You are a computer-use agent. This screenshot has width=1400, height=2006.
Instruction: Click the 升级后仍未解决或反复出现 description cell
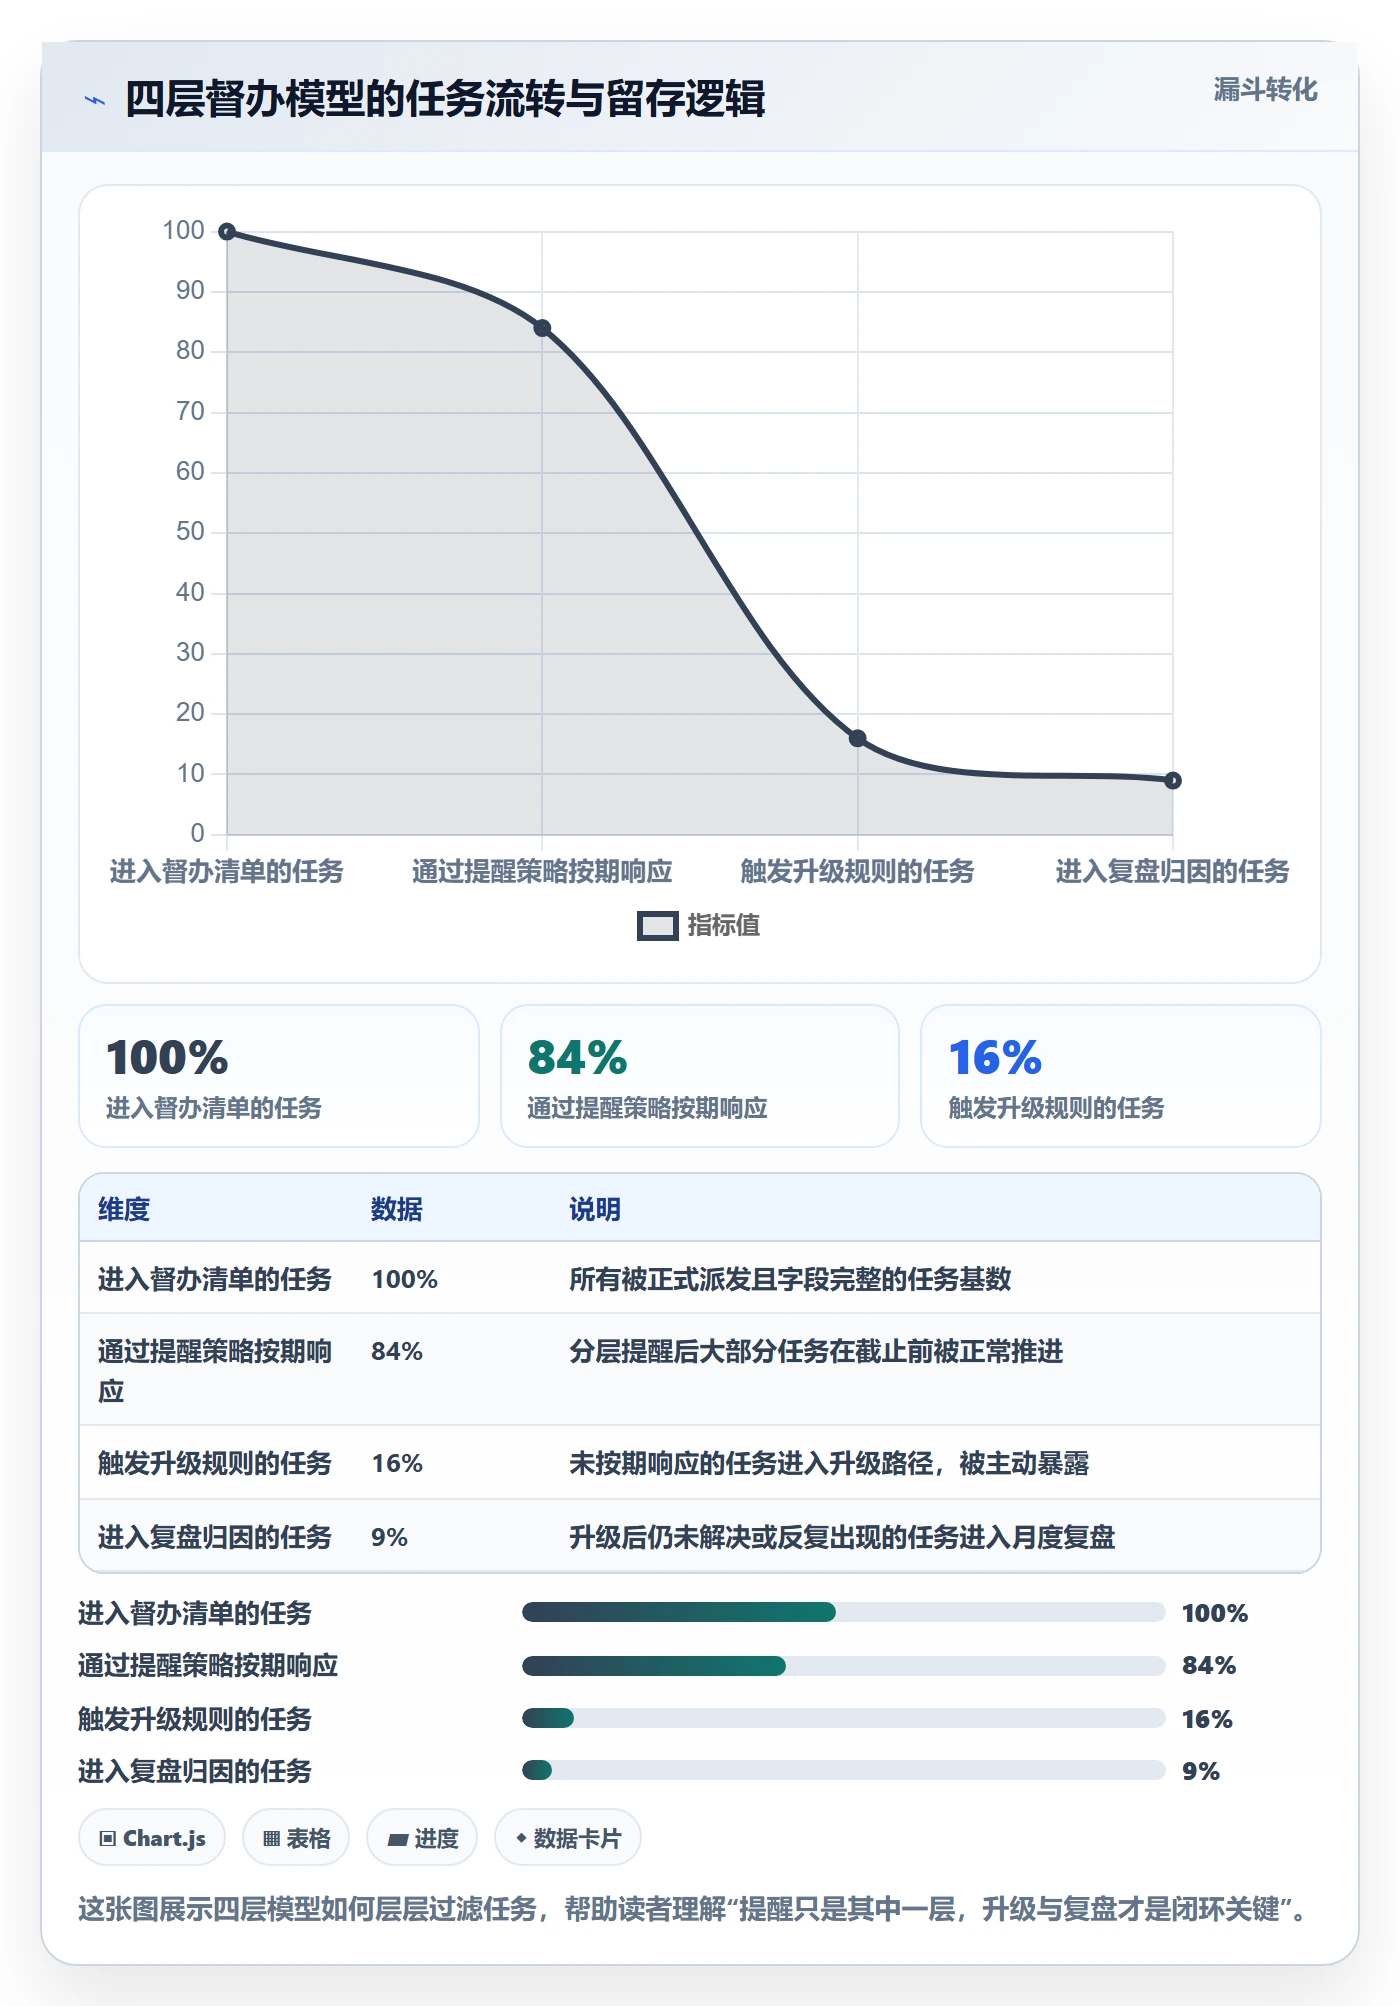tap(842, 1537)
